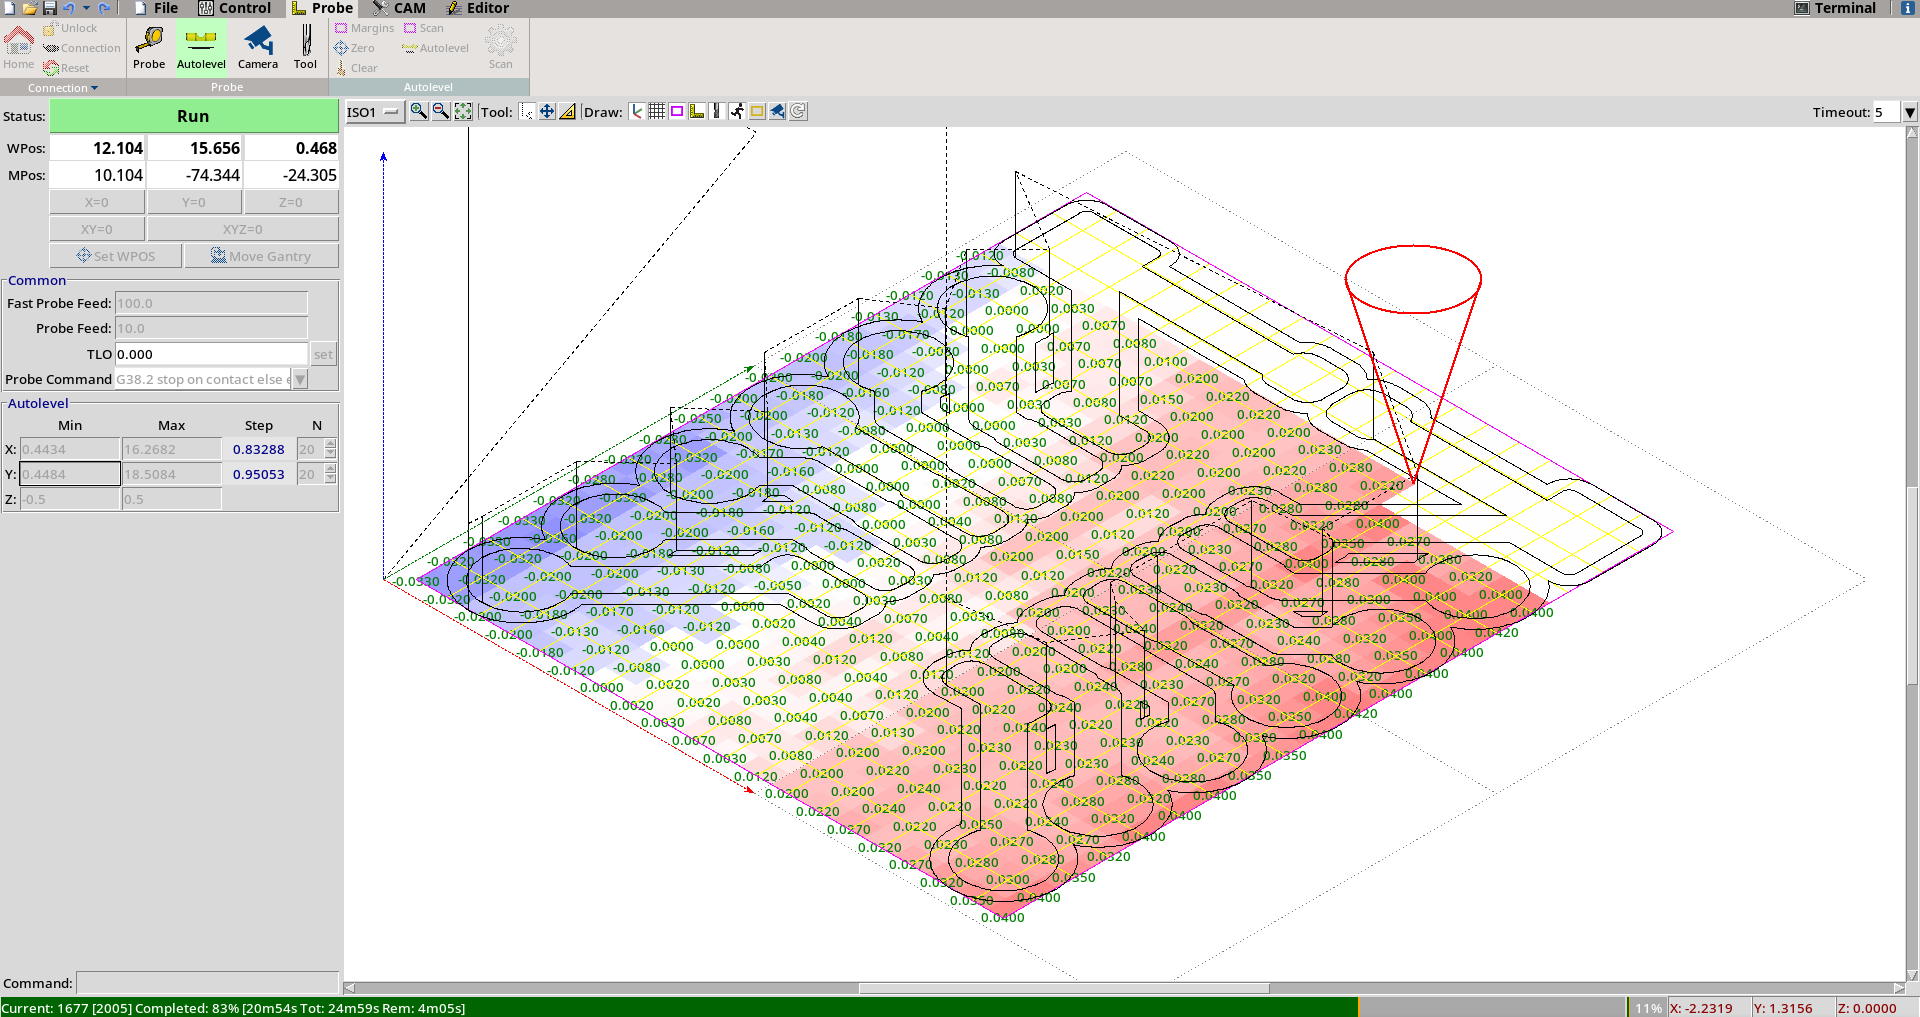
Task: Fit drawing to screen icon
Action: [x=463, y=112]
